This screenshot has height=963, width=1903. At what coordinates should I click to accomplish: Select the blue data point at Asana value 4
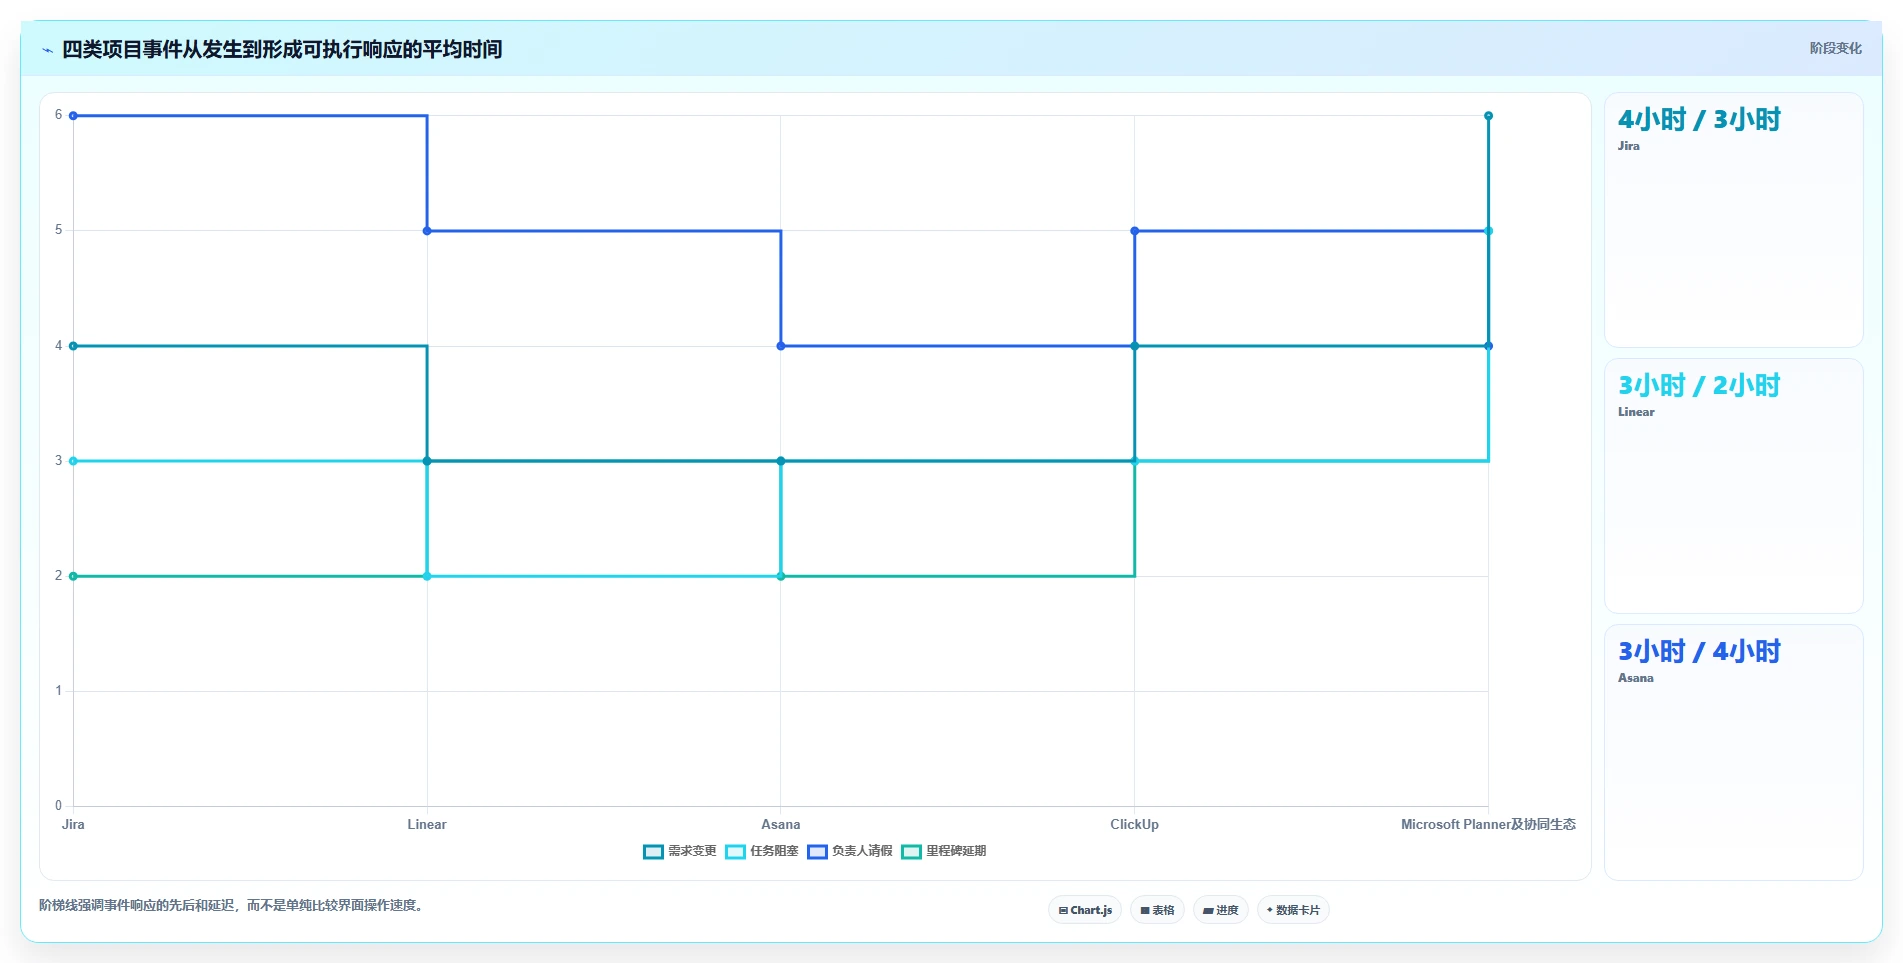pos(781,346)
